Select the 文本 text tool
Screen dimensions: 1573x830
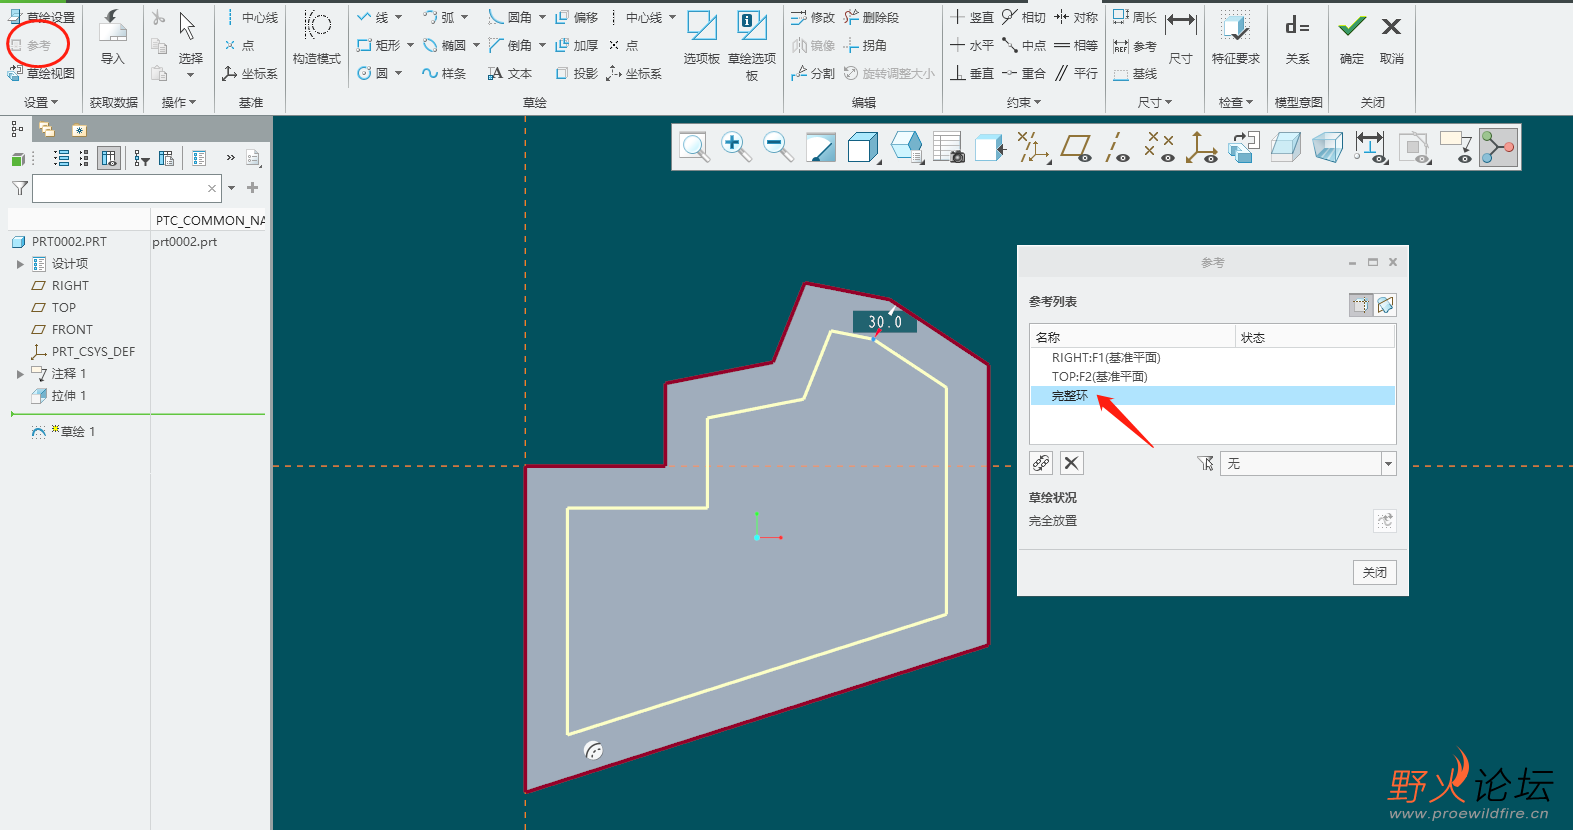pyautogui.click(x=510, y=73)
